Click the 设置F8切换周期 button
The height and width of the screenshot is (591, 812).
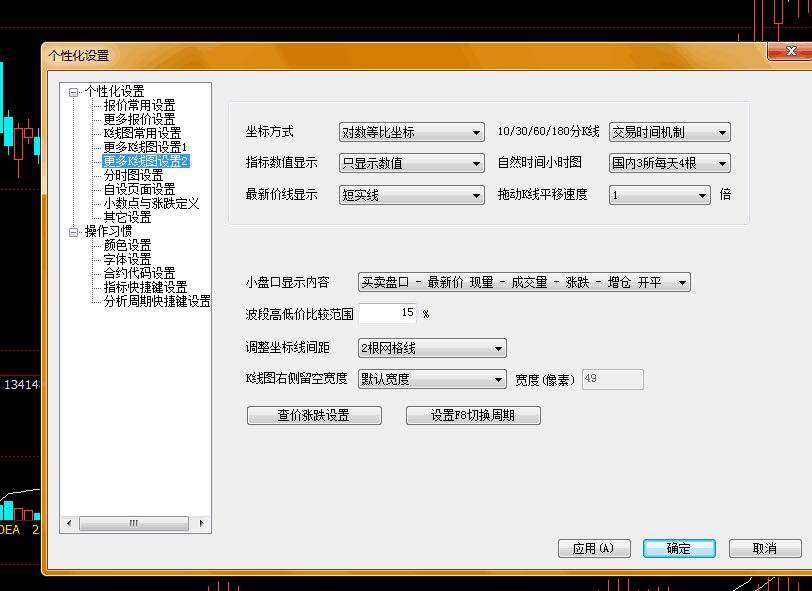pyautogui.click(x=473, y=416)
